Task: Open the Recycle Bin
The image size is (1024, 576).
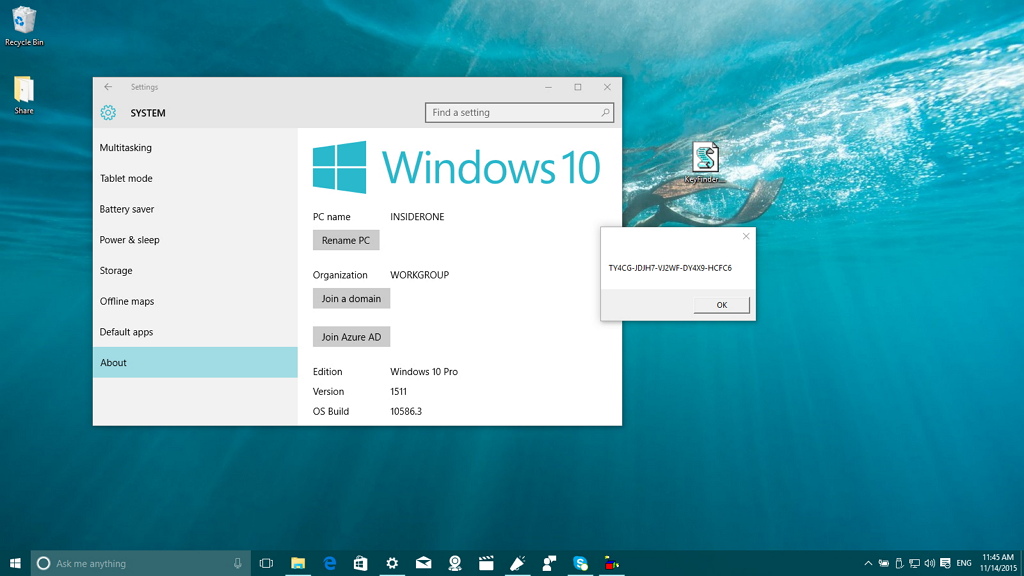Action: pos(23,22)
